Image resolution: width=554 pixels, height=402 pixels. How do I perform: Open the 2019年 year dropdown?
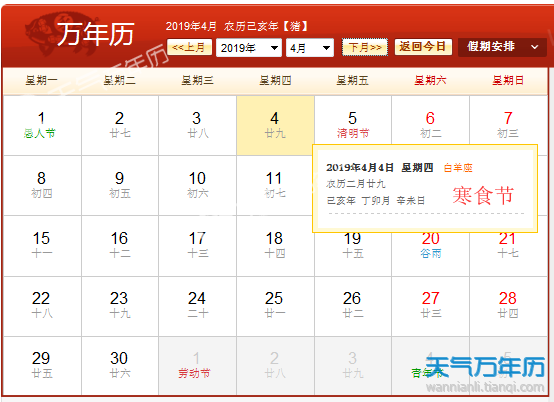point(249,48)
